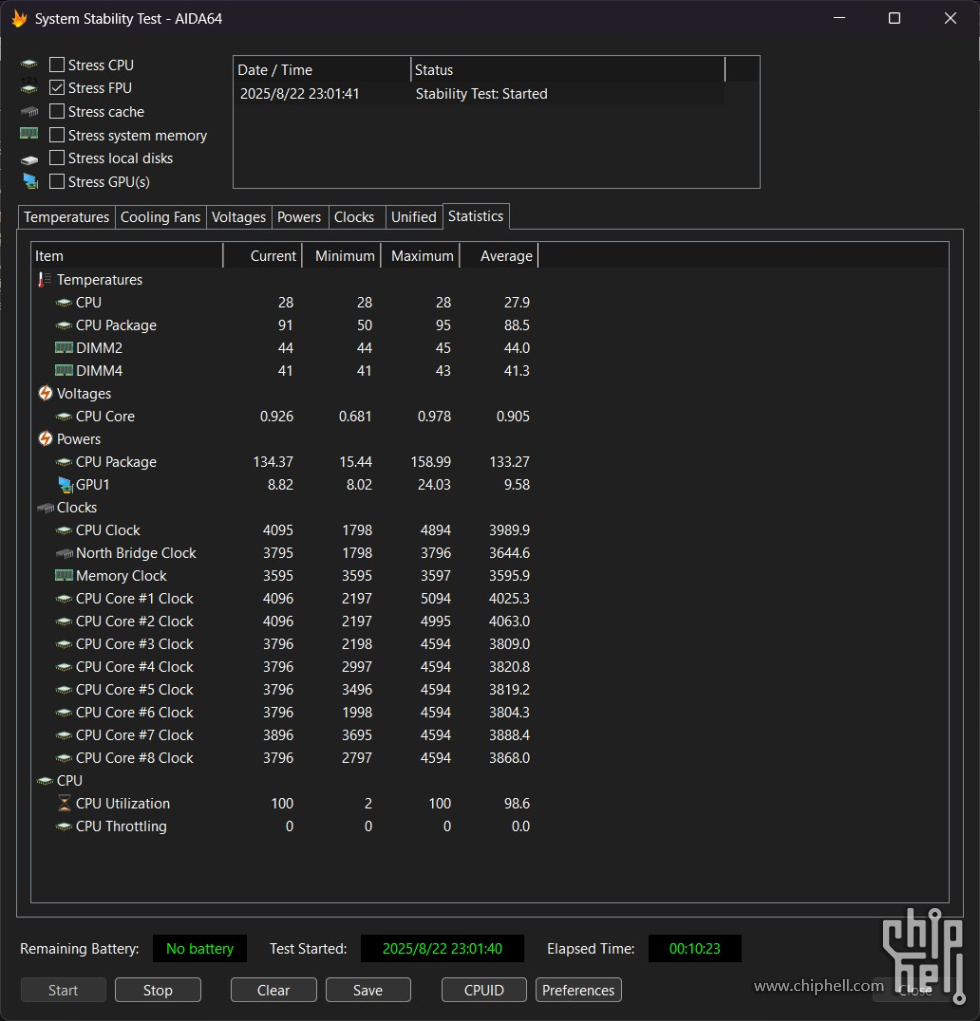The width and height of the screenshot is (980, 1021).
Task: Click the chip icon of CPU Clock row
Action: tap(64, 530)
